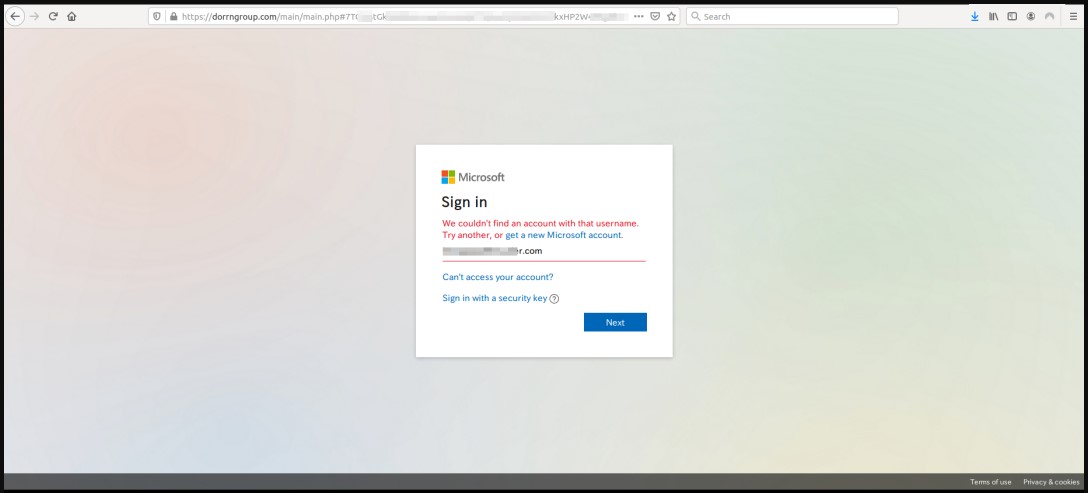Image resolution: width=1088 pixels, height=493 pixels.
Task: Expand the page actions three-dot menu
Action: [x=639, y=16]
